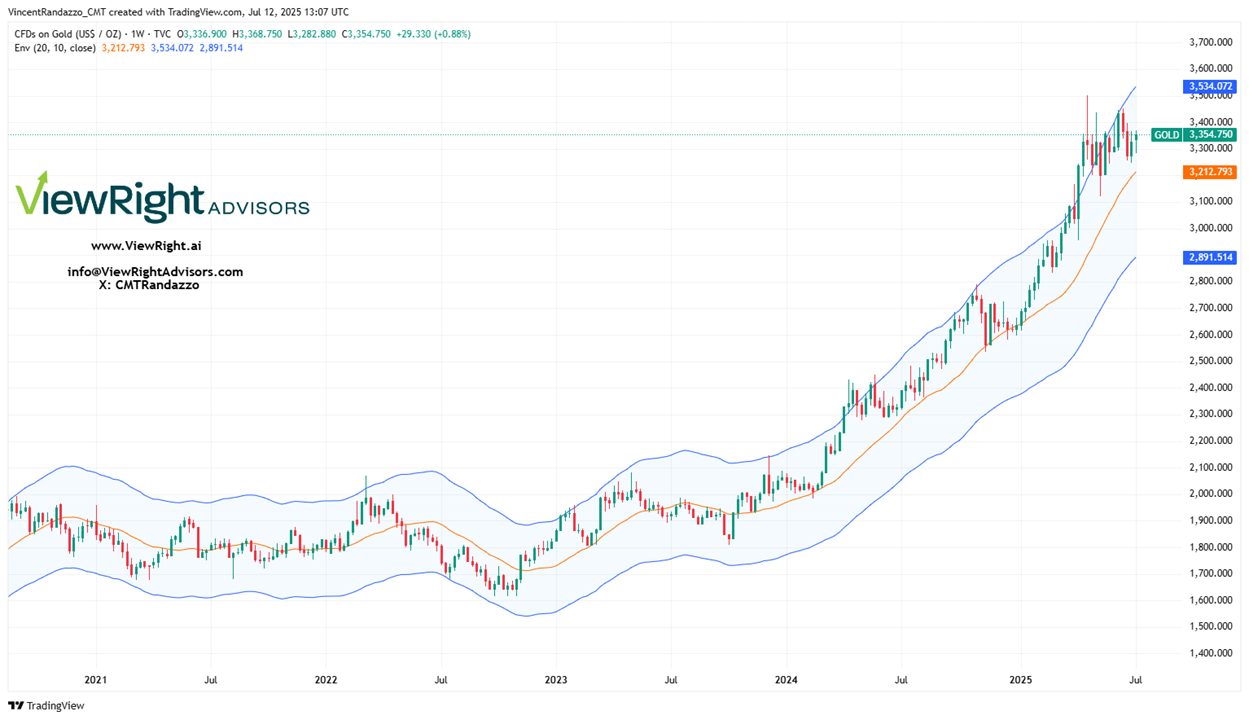
Task: Click the green GOLD symbol tag
Action: pyautogui.click(x=1166, y=135)
